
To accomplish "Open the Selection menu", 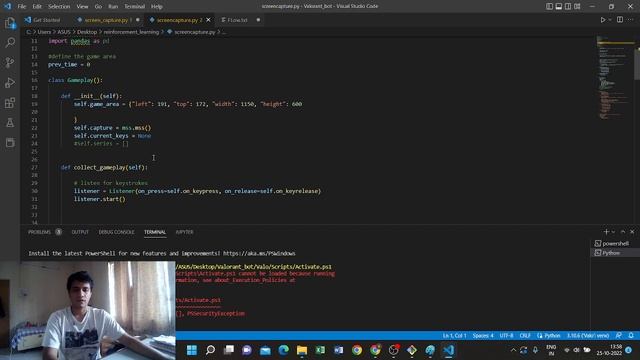I will coord(59,7).
